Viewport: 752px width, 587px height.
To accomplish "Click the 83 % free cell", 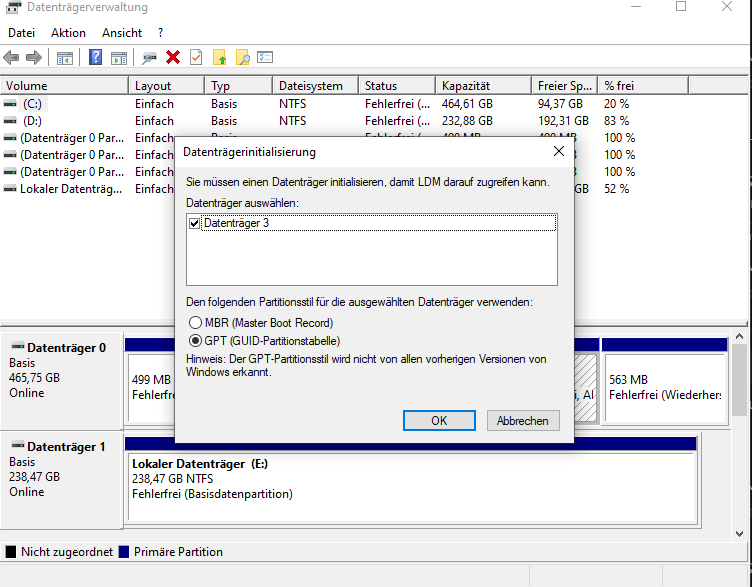I will point(617,121).
